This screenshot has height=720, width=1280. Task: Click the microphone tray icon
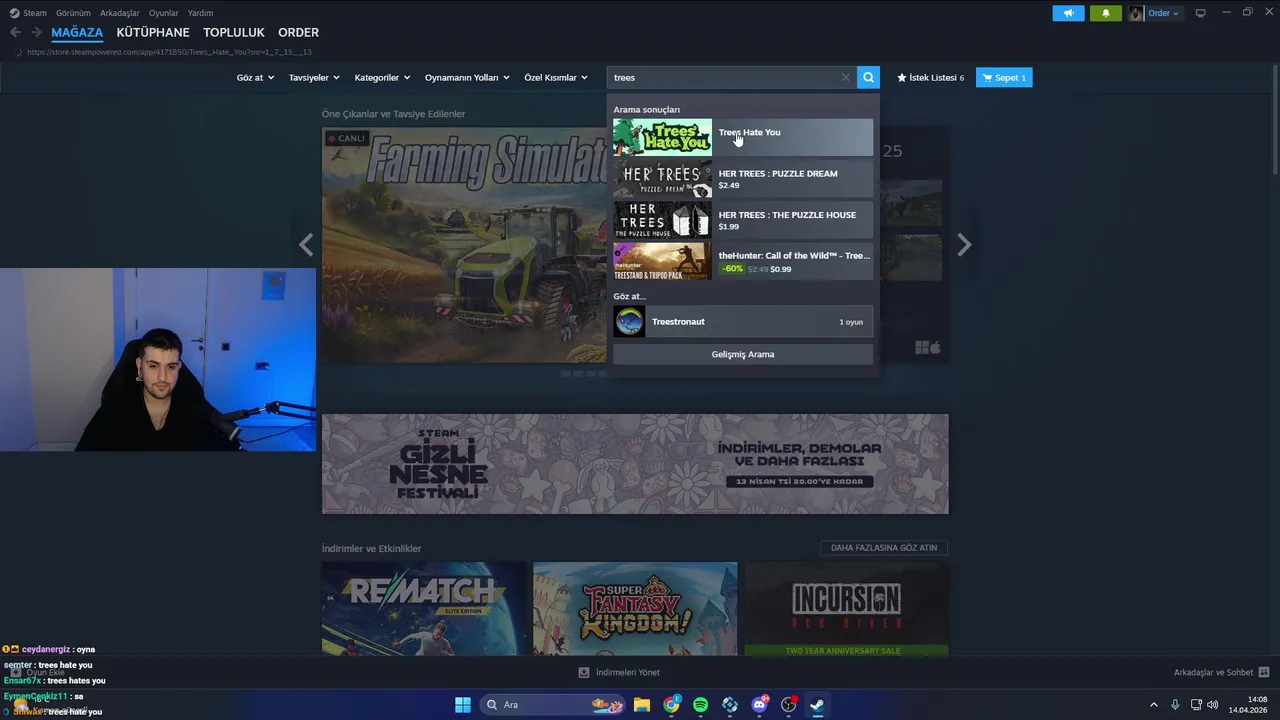click(x=1175, y=705)
